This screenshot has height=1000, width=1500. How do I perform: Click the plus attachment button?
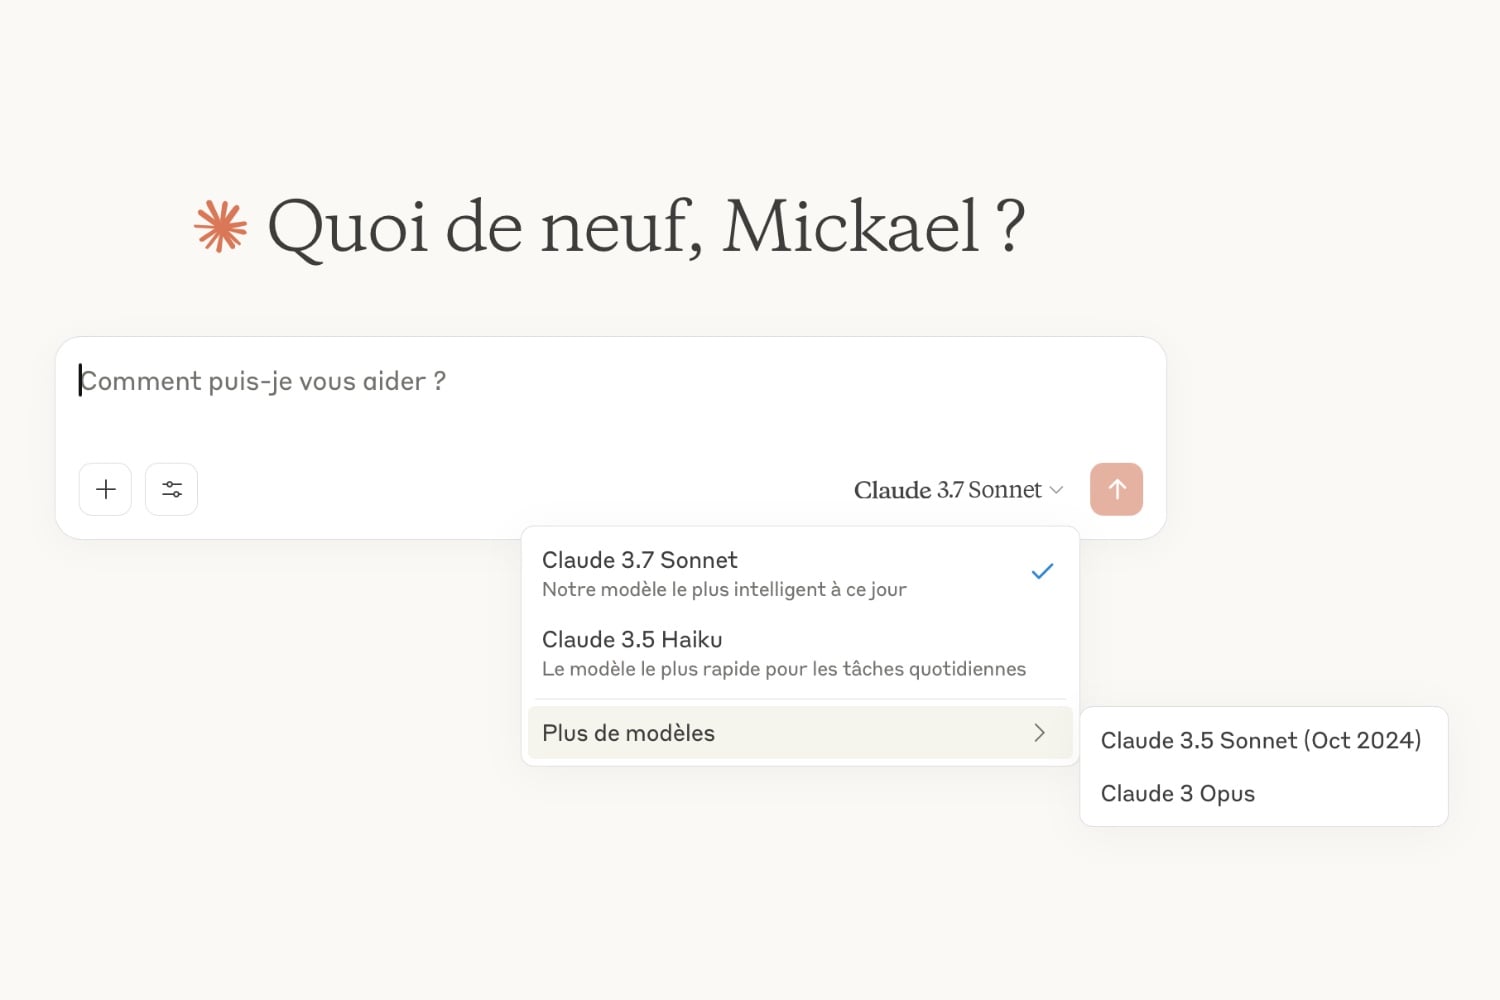pos(105,489)
